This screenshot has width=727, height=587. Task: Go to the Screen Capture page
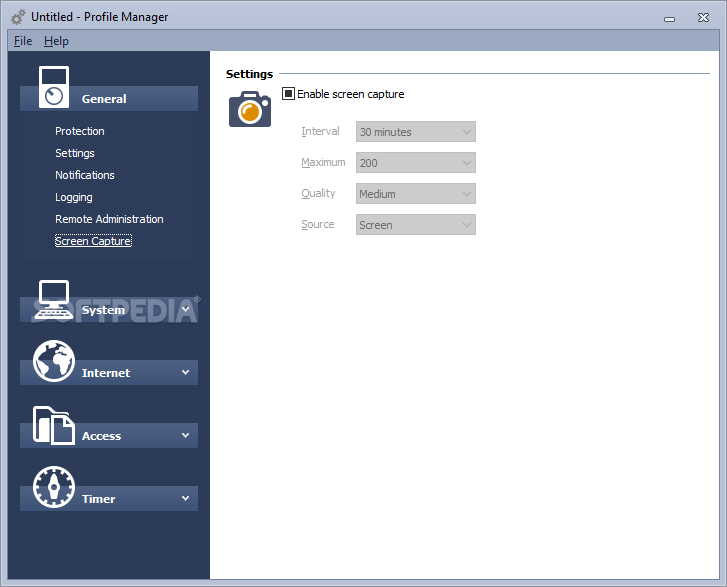point(93,241)
